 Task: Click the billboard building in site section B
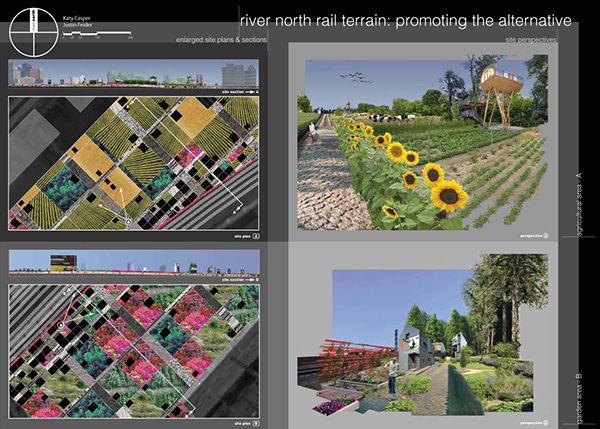(x=64, y=263)
